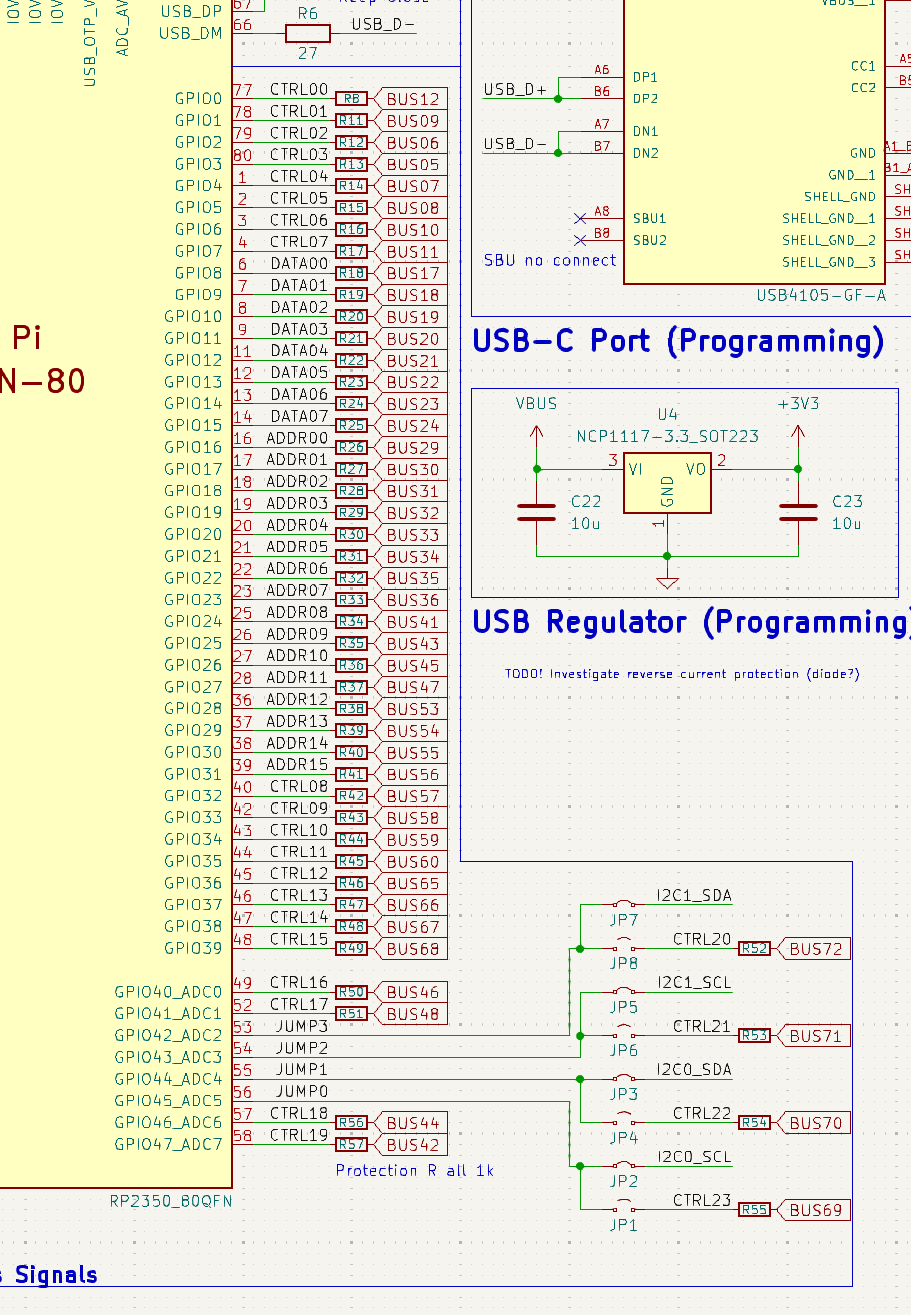Click resistor R52 on CTRL20 net

755,949
